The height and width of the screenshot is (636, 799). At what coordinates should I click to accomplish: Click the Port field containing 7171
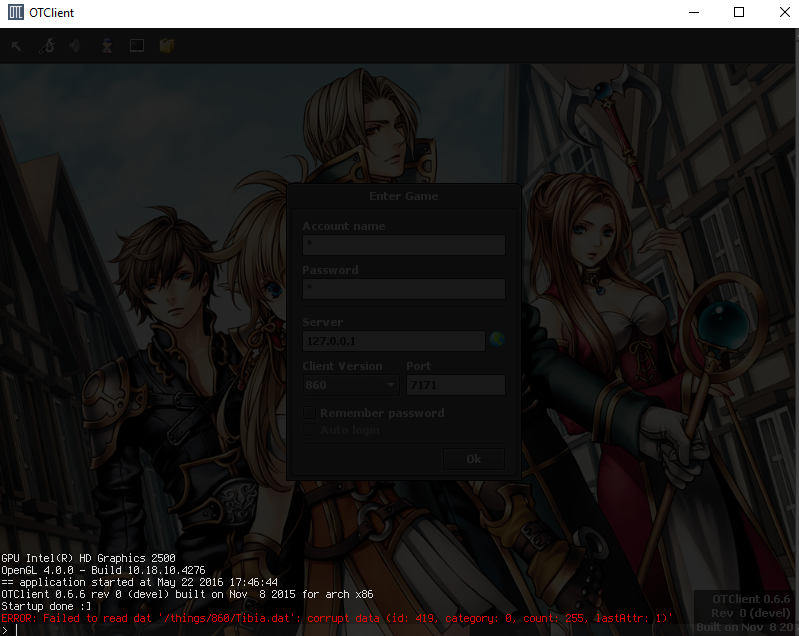pos(456,385)
